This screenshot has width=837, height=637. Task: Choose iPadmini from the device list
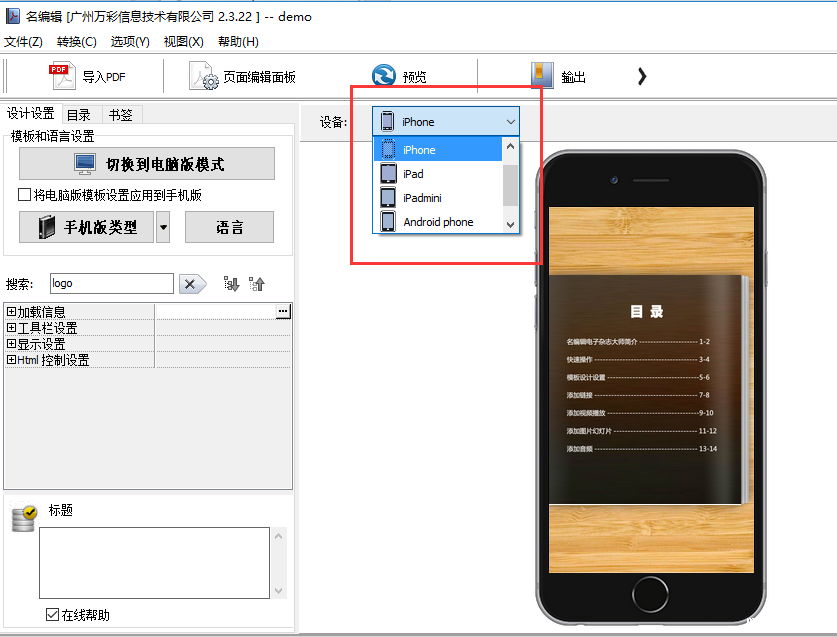422,198
